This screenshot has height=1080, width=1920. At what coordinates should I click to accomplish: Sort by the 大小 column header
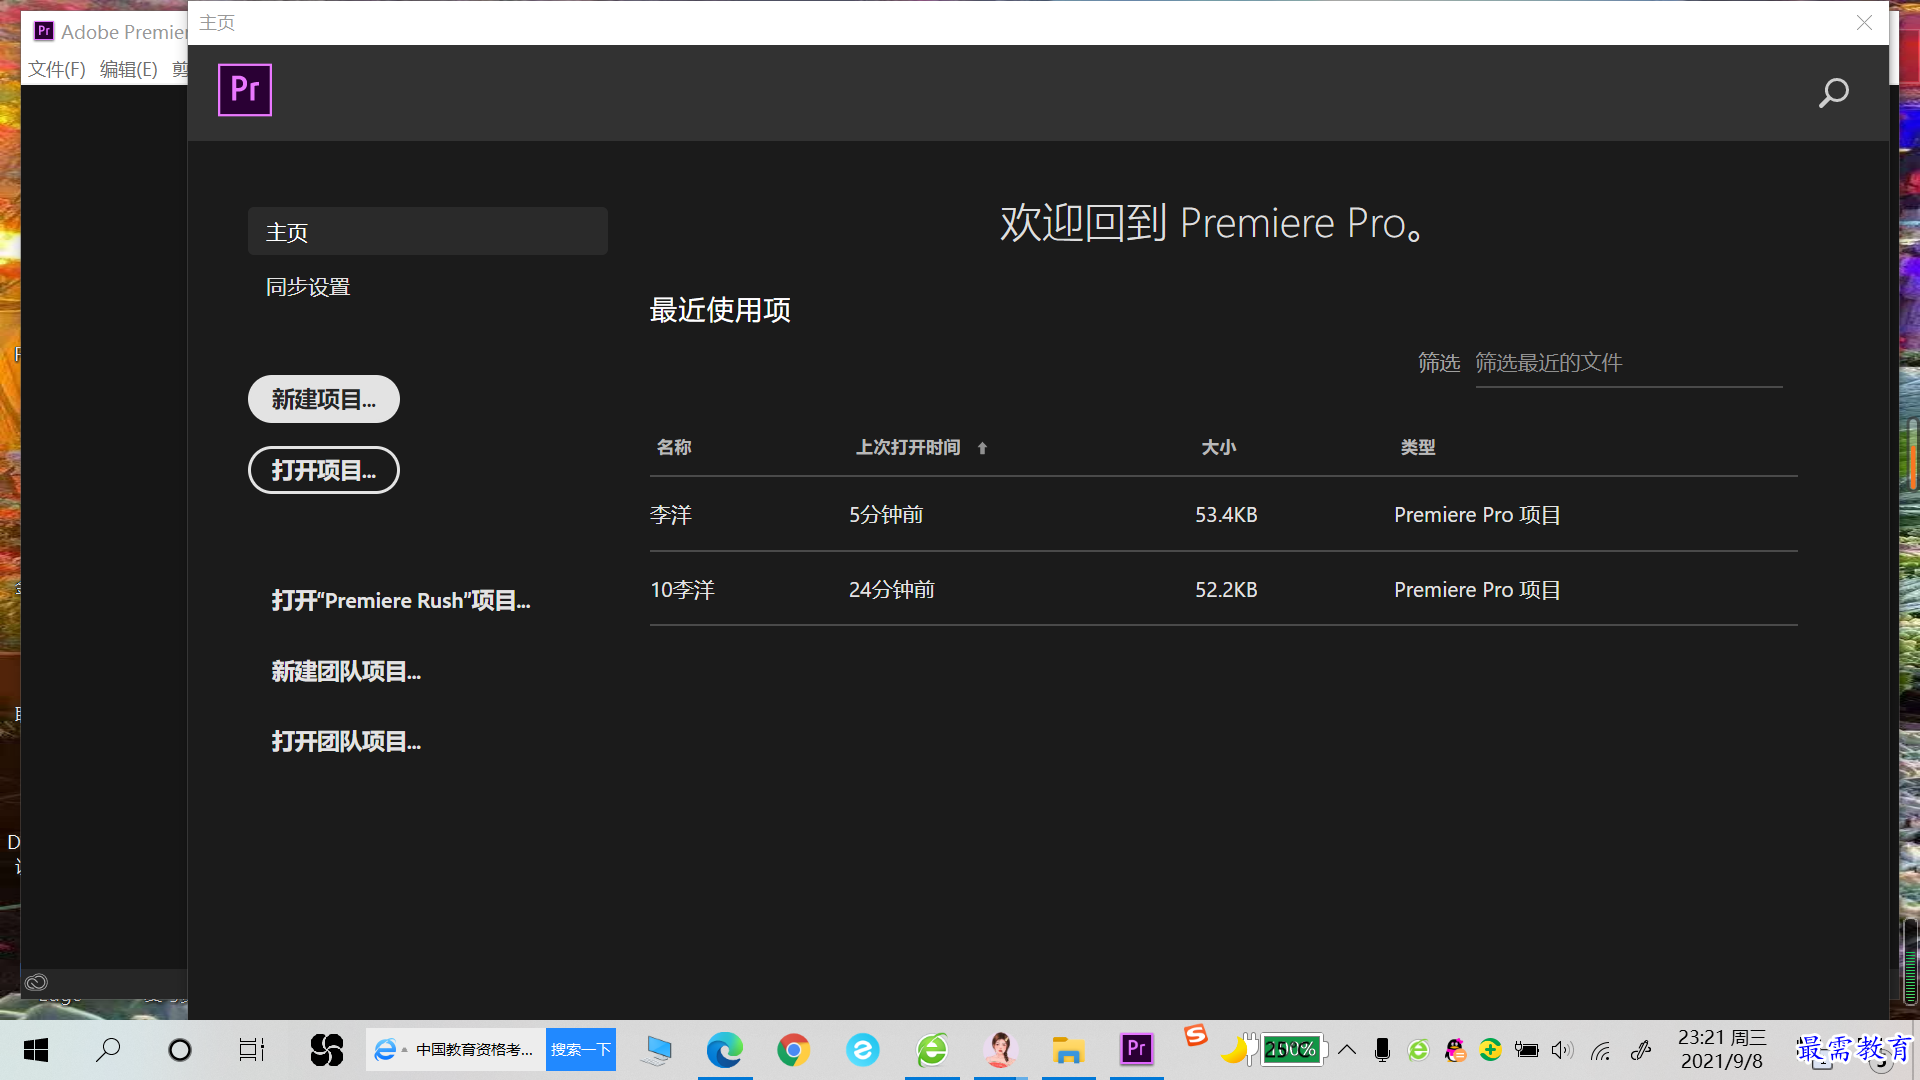click(x=1218, y=447)
